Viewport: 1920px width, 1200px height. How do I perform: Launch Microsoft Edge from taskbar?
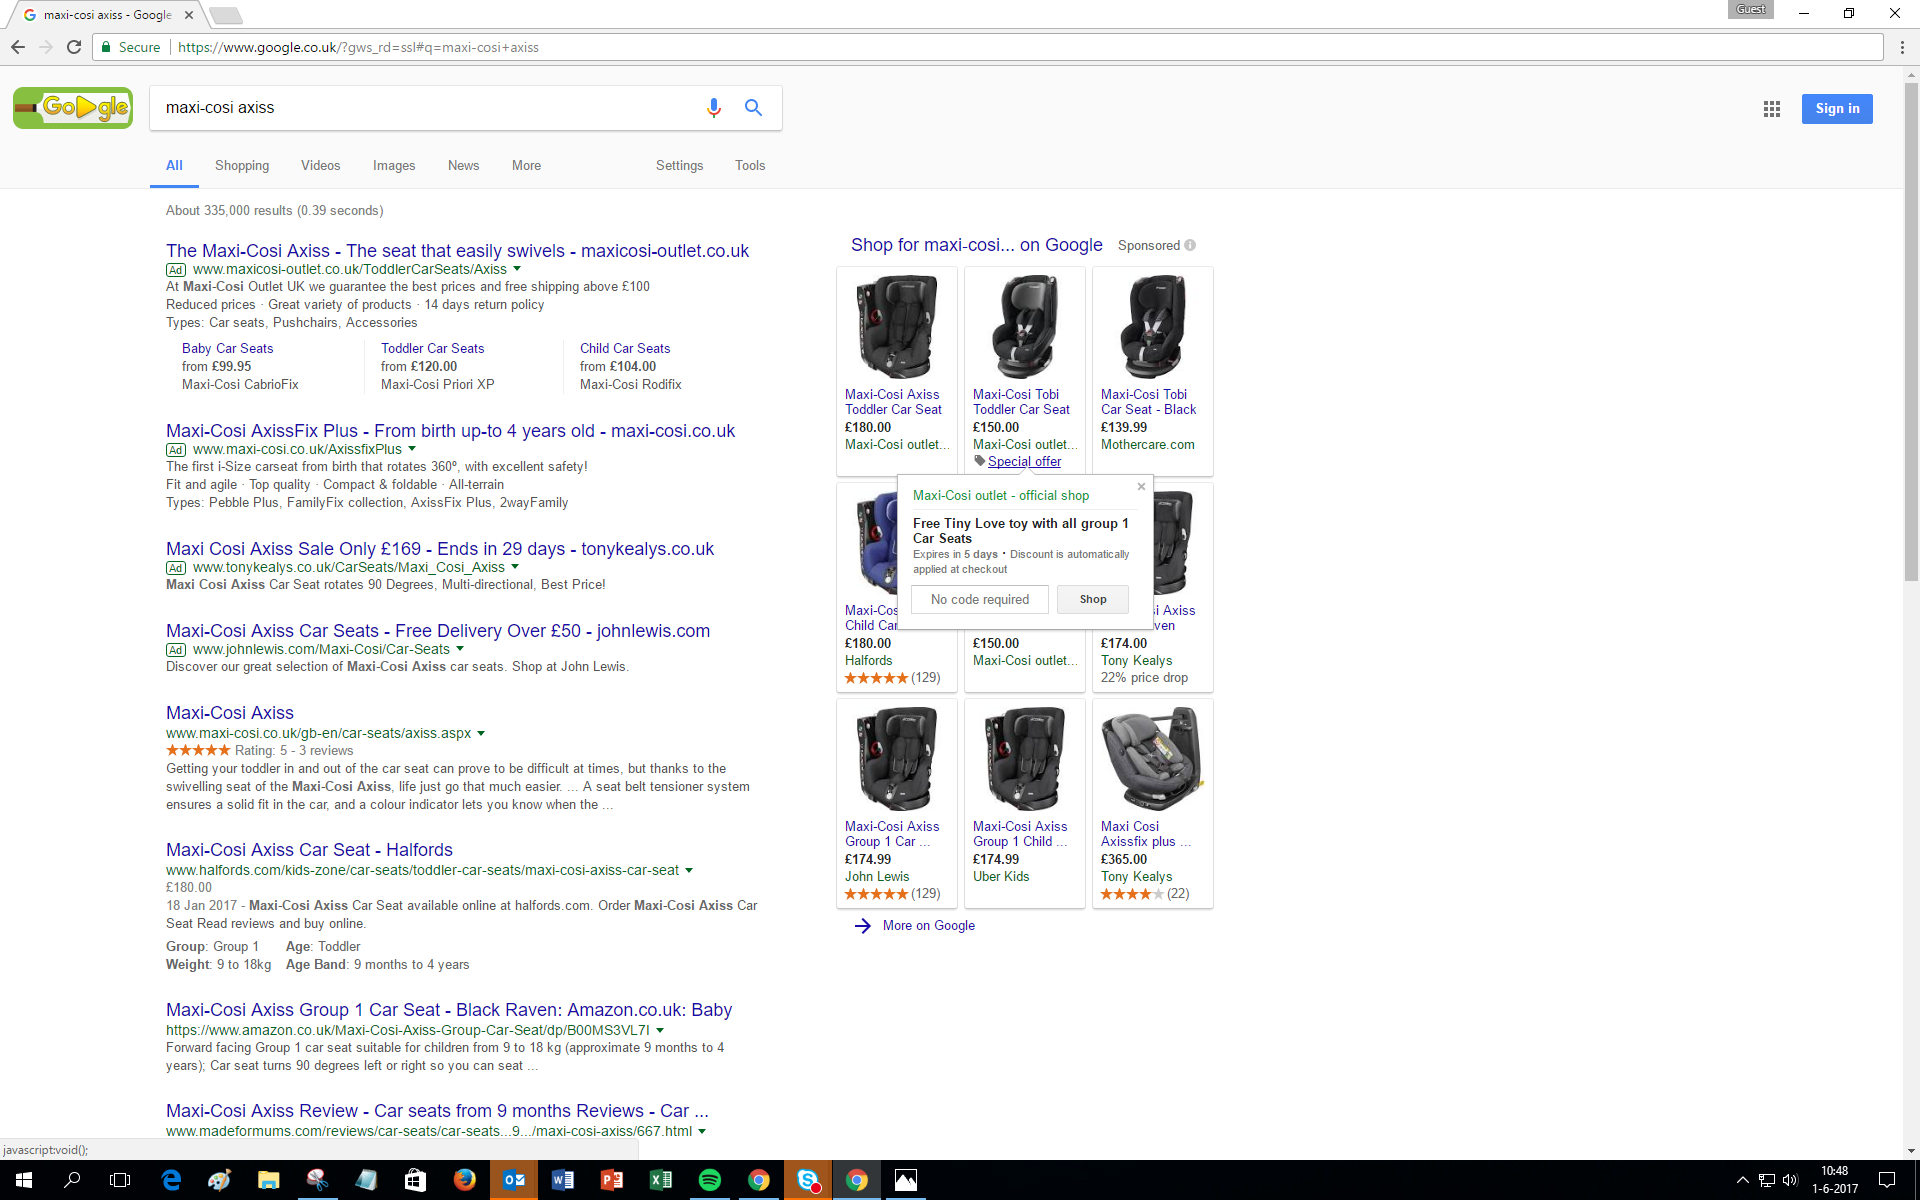pyautogui.click(x=171, y=1180)
